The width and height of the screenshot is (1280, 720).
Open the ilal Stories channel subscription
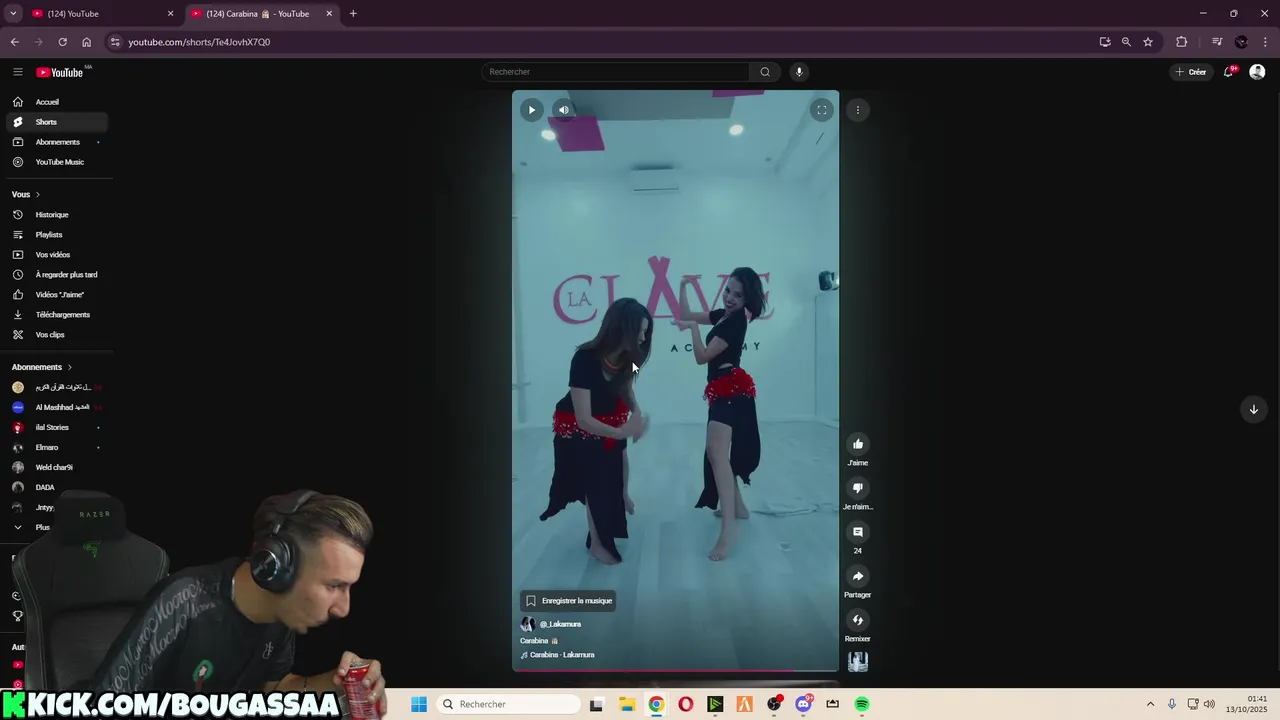point(57,427)
